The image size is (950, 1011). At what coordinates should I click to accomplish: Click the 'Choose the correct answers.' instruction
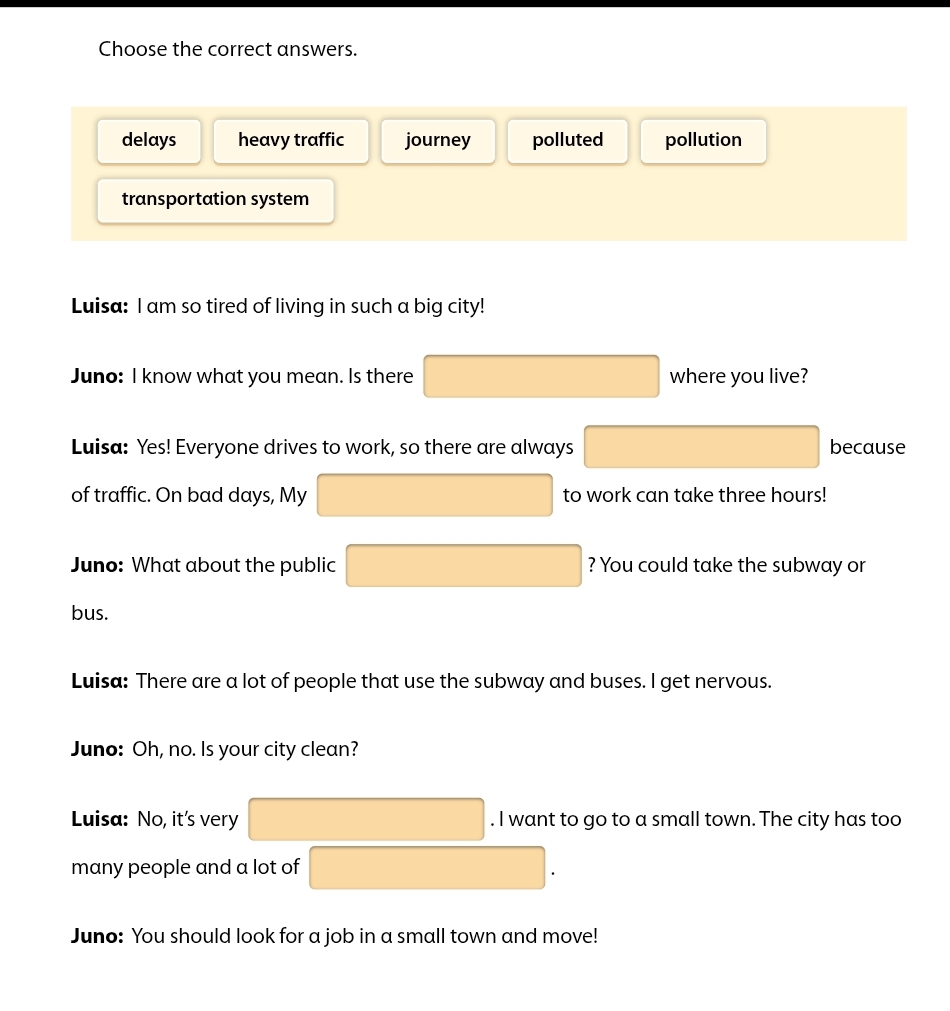228,49
